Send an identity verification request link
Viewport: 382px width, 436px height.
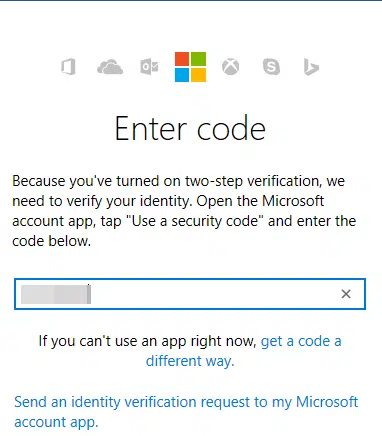coord(186,412)
